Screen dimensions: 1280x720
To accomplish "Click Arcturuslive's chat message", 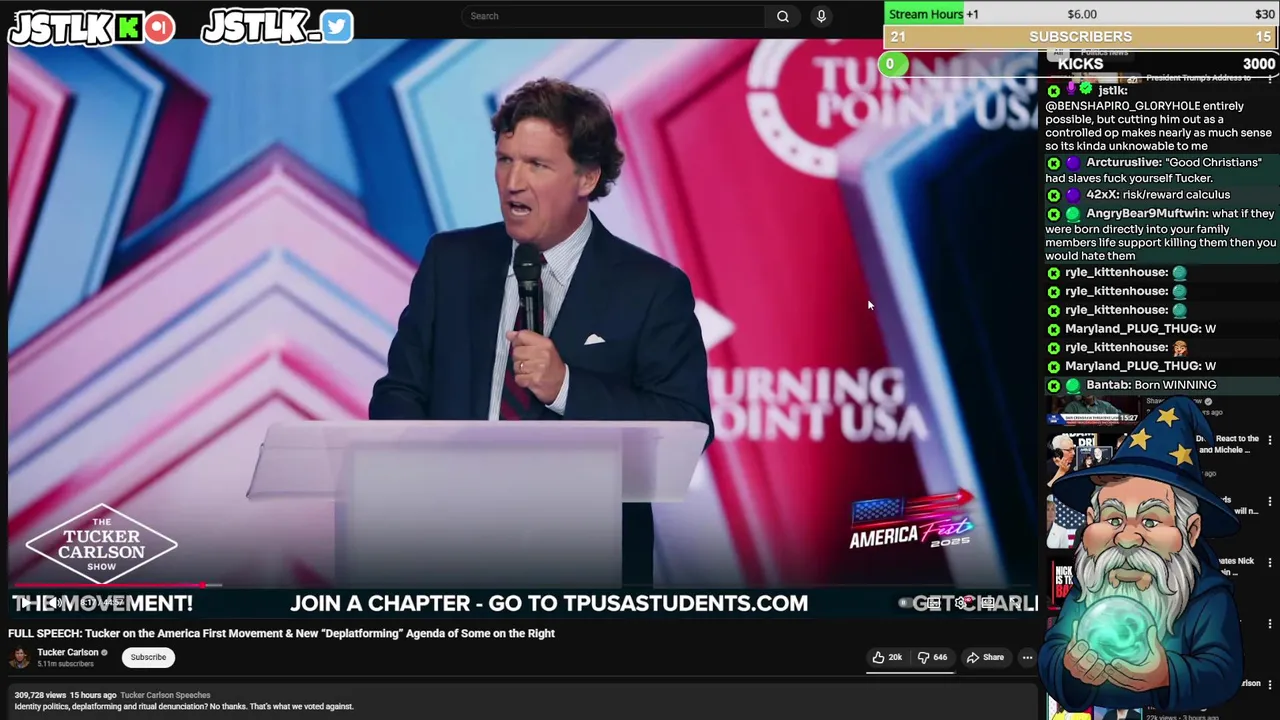I will 1161,170.
